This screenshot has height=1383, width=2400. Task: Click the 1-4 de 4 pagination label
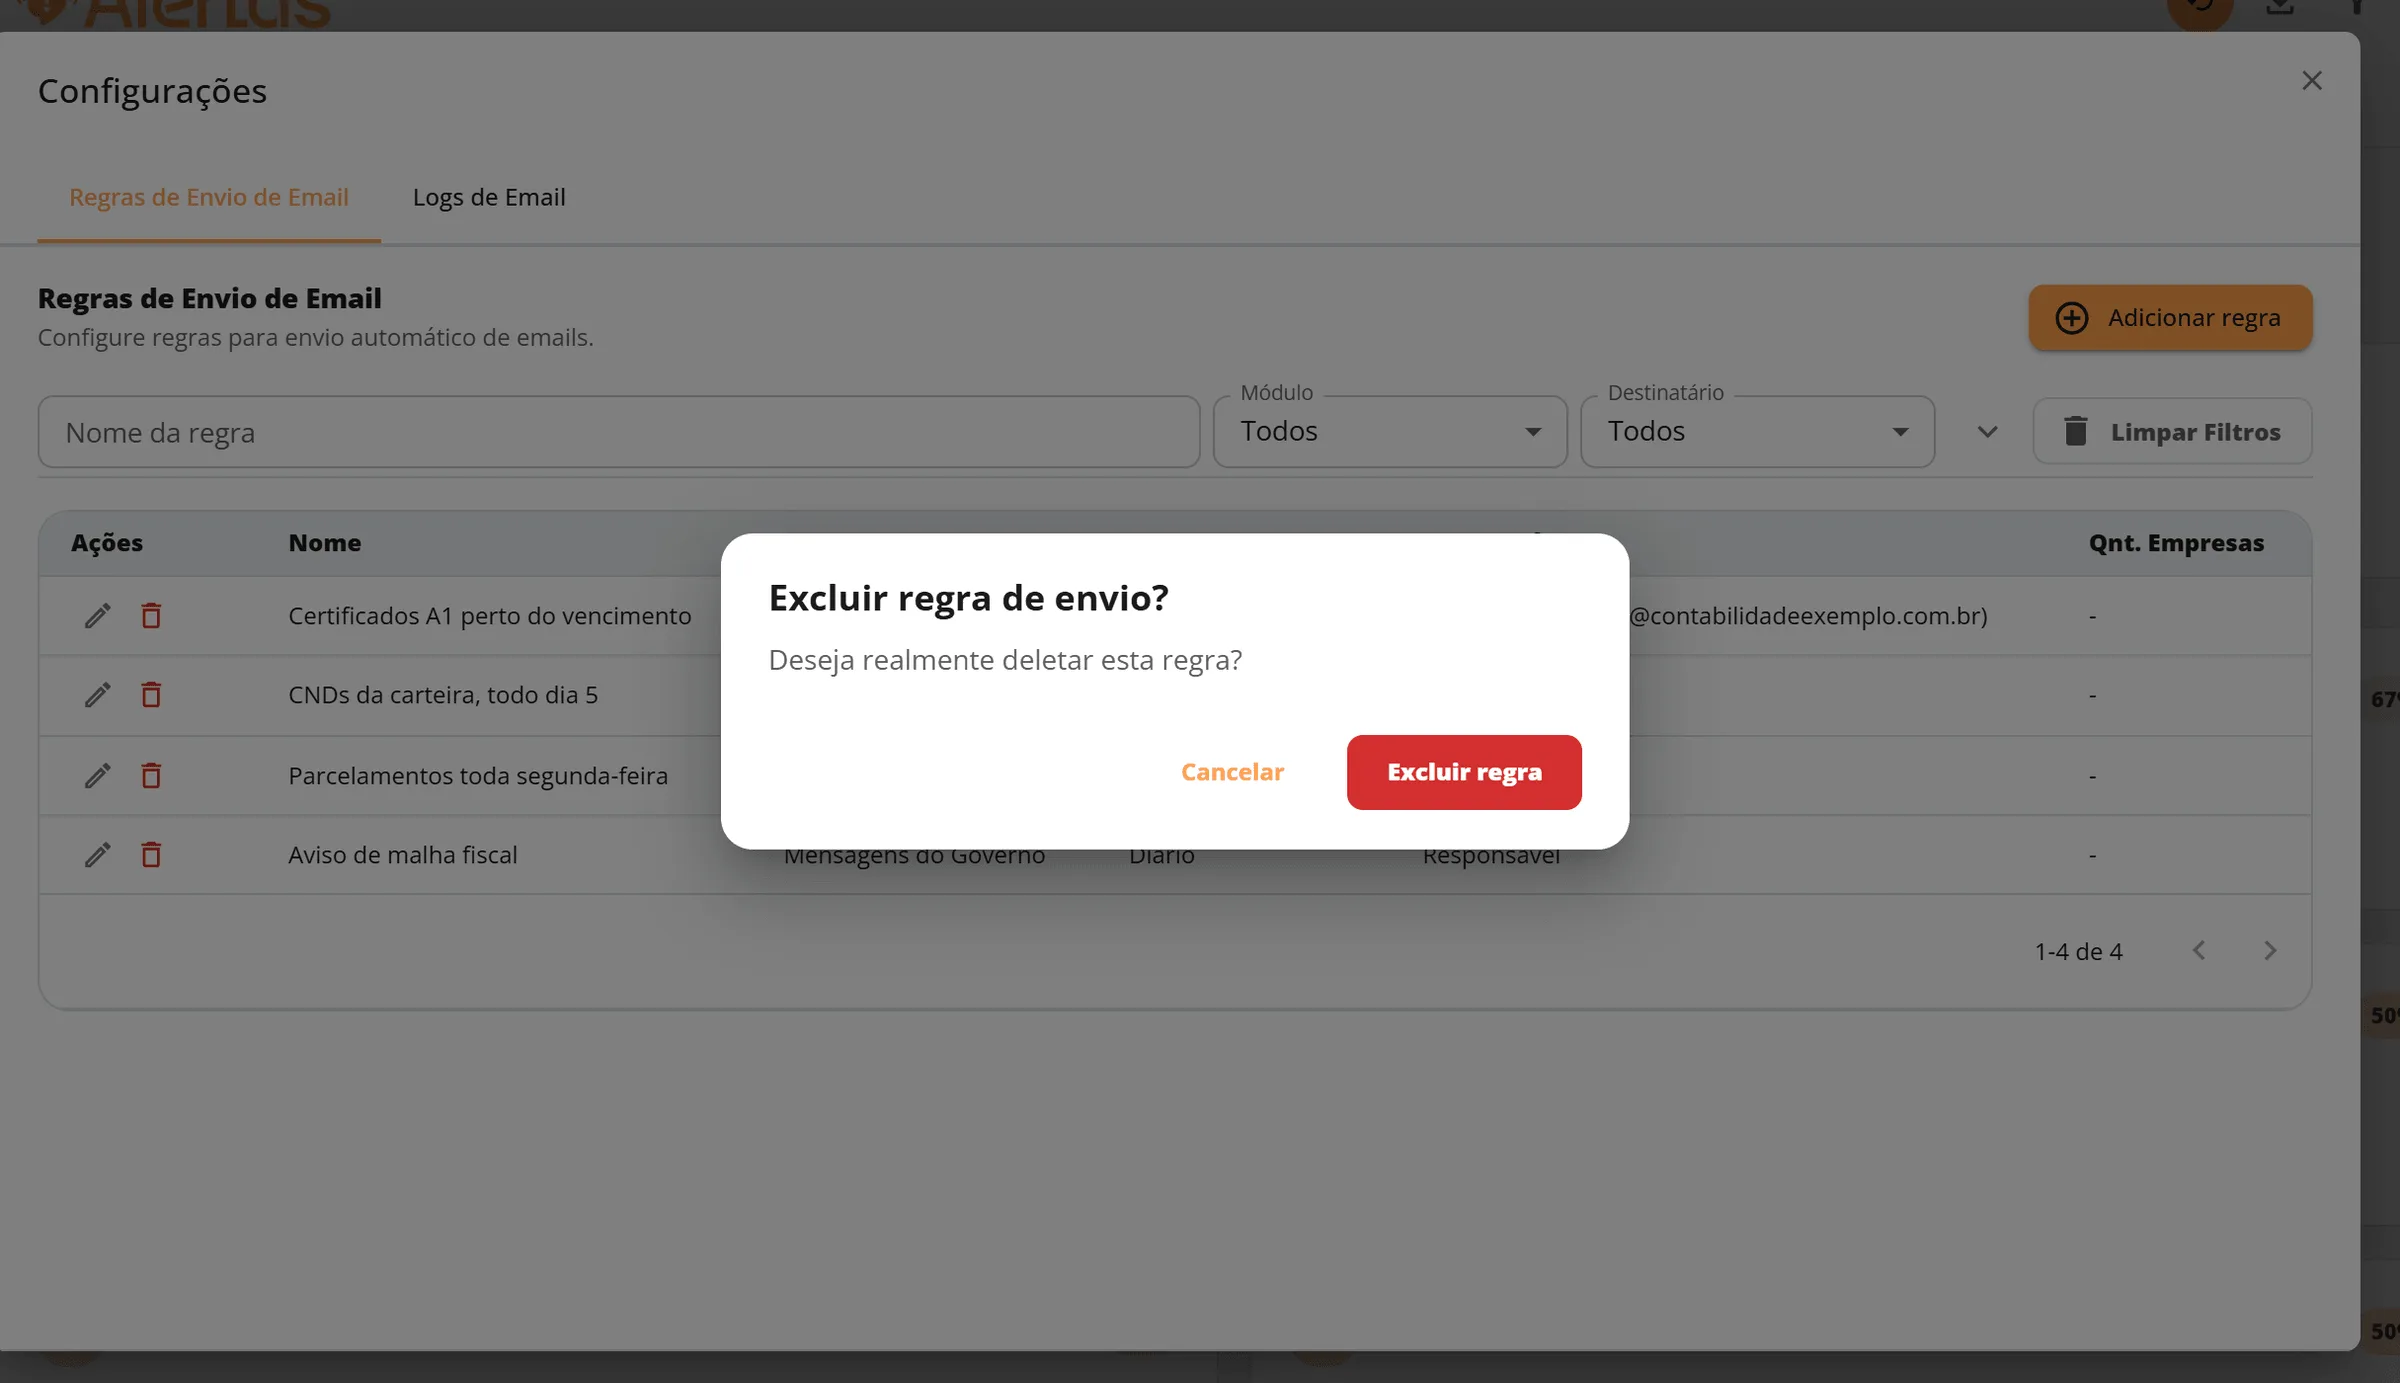(x=2078, y=952)
